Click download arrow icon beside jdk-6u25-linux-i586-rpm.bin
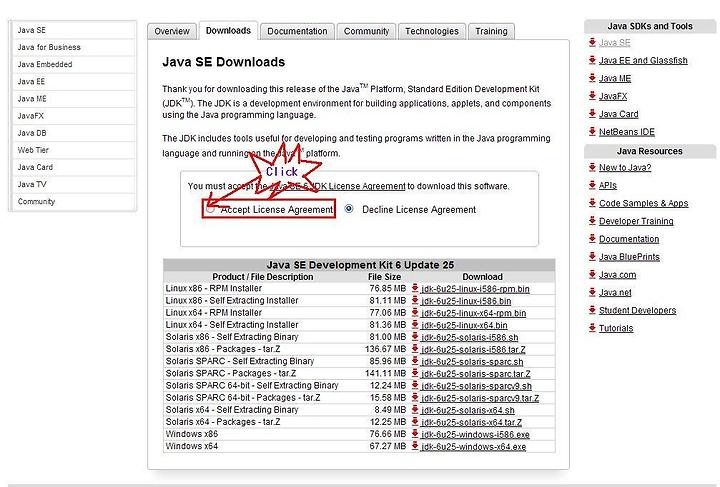Viewport: 720px width, 487px height. (415, 288)
